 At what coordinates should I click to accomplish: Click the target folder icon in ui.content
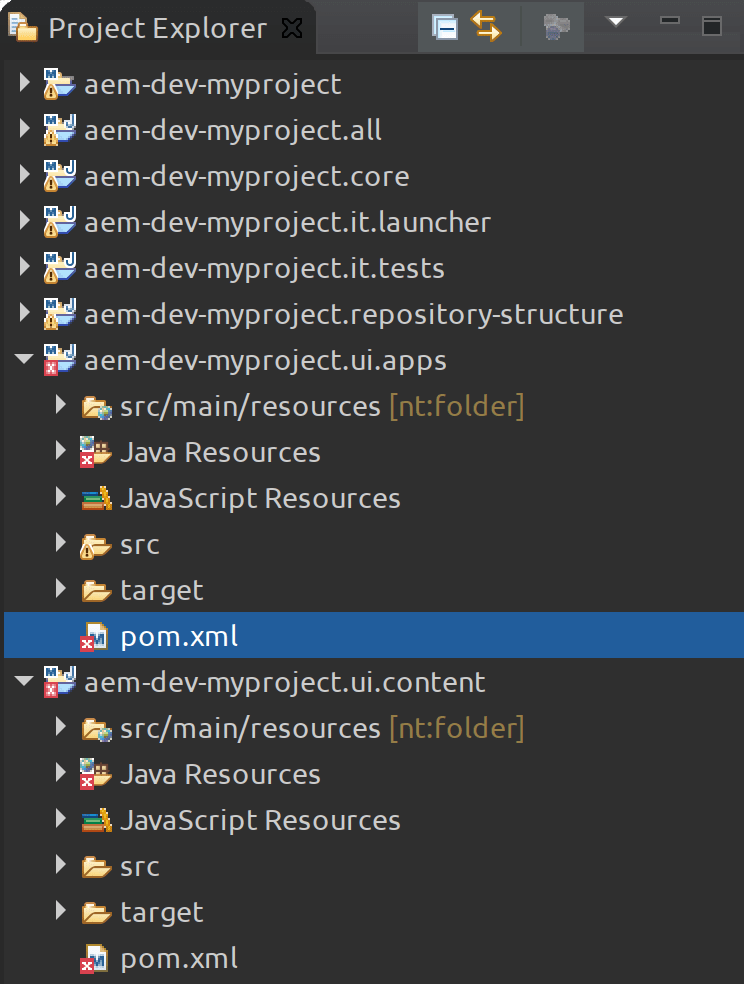pos(97,912)
